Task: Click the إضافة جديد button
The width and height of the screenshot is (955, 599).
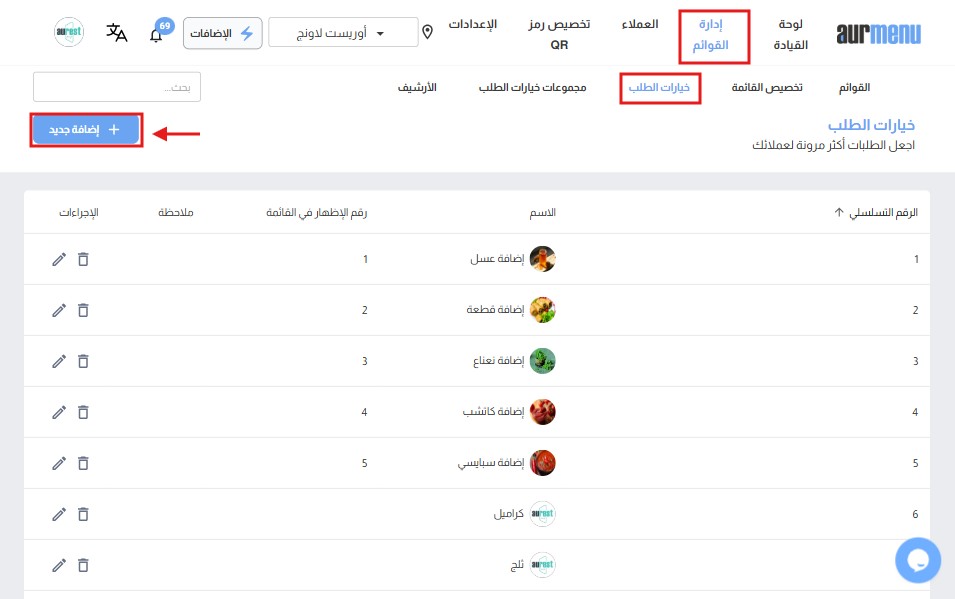Action: (x=86, y=130)
